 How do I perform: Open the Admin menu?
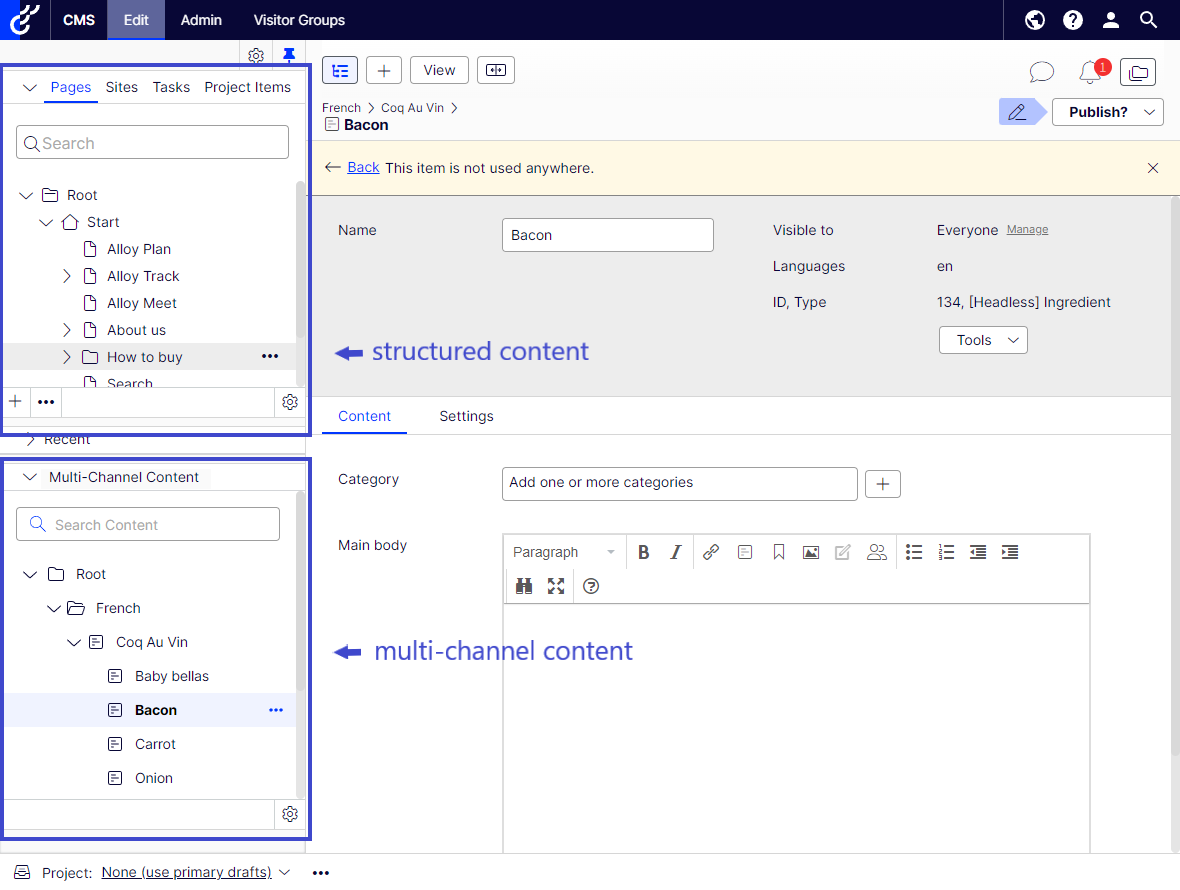click(x=201, y=20)
